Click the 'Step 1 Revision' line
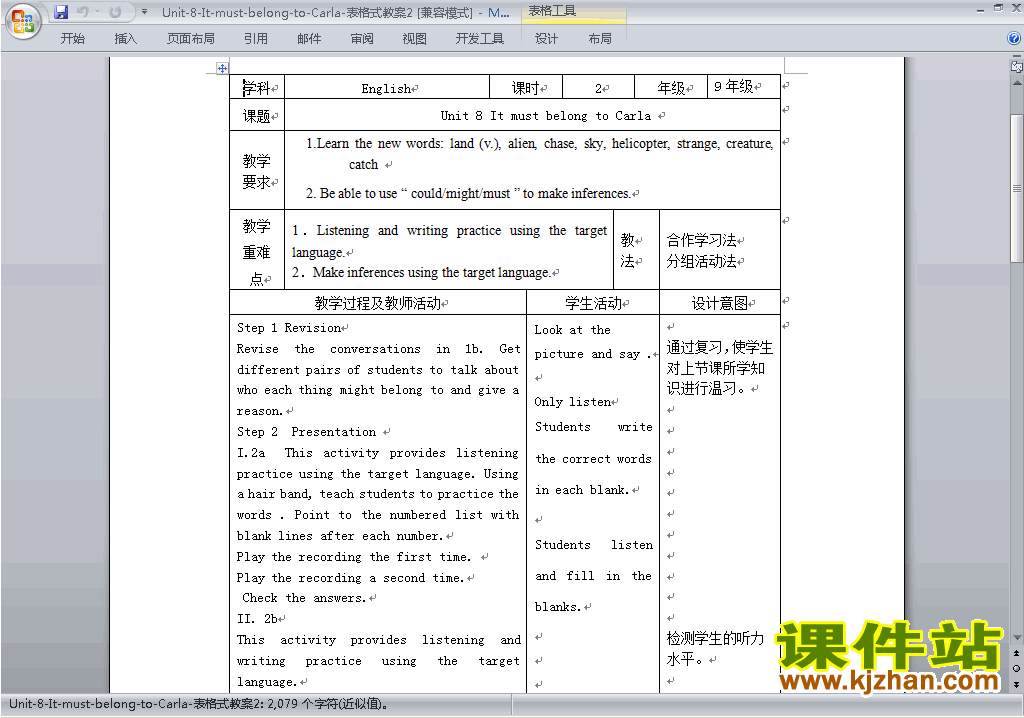Image resolution: width=1024 pixels, height=718 pixels. pyautogui.click(x=289, y=328)
